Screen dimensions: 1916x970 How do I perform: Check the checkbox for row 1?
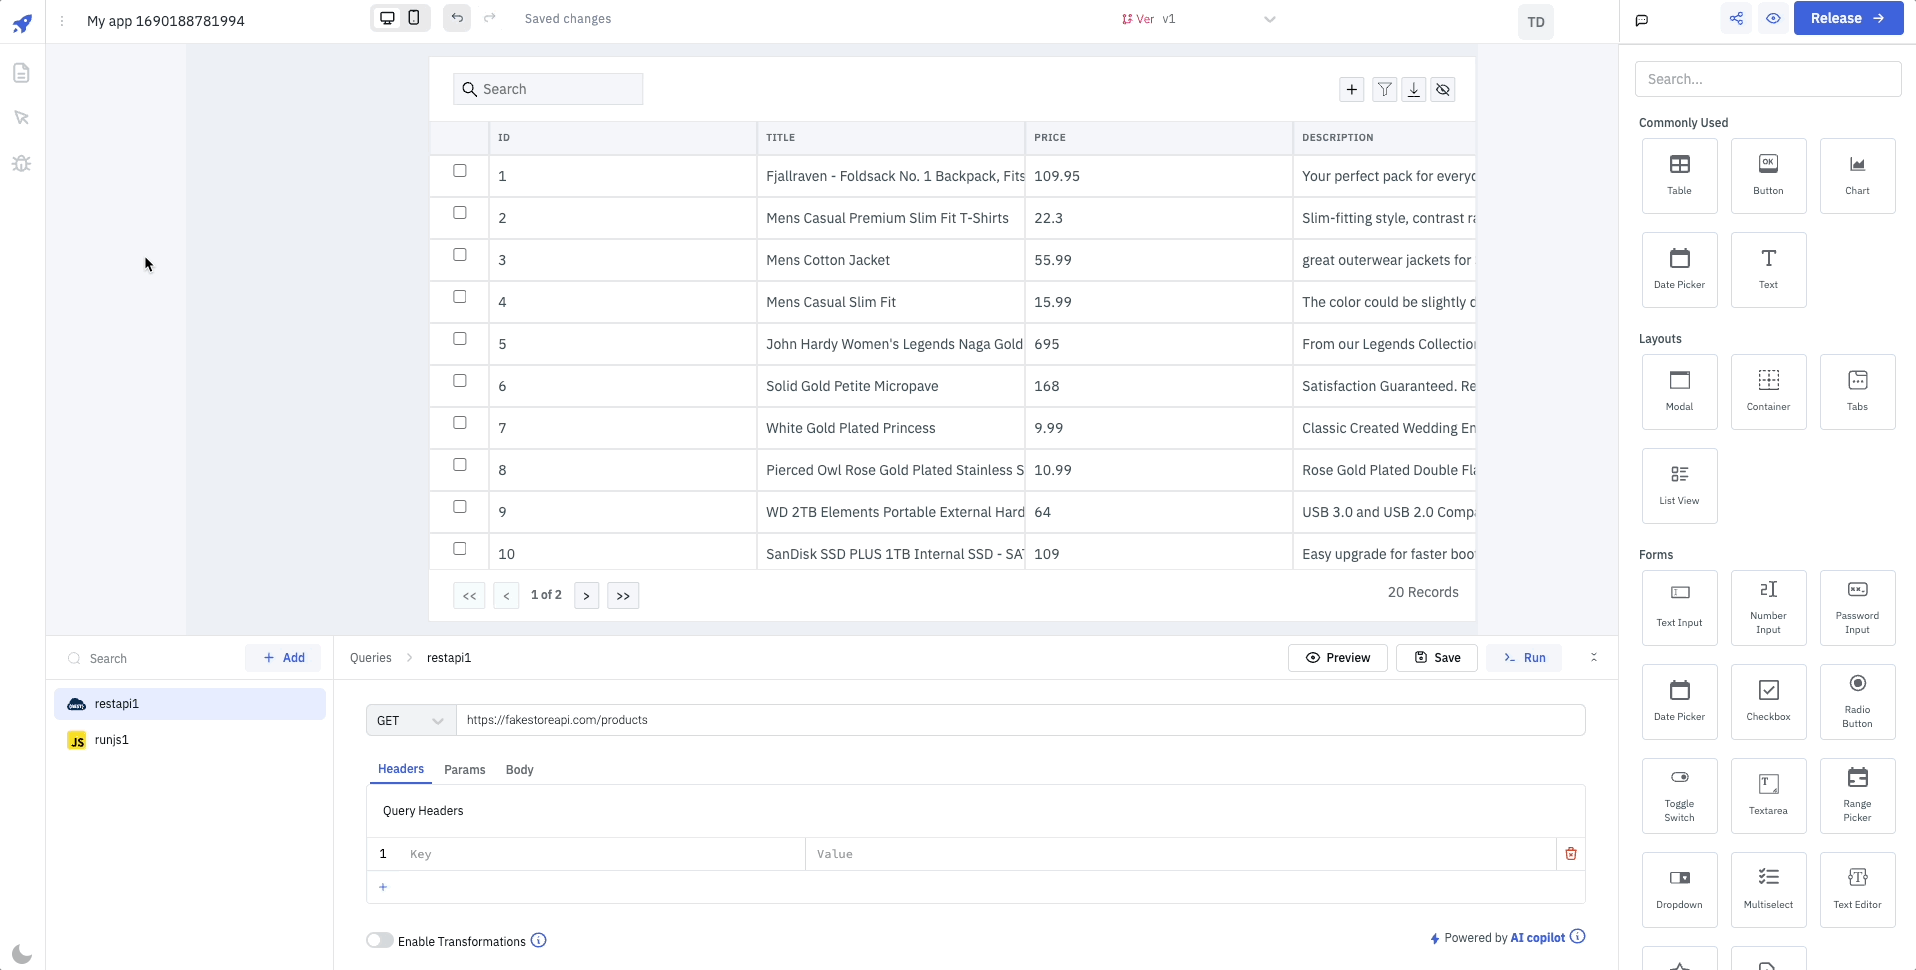(460, 171)
